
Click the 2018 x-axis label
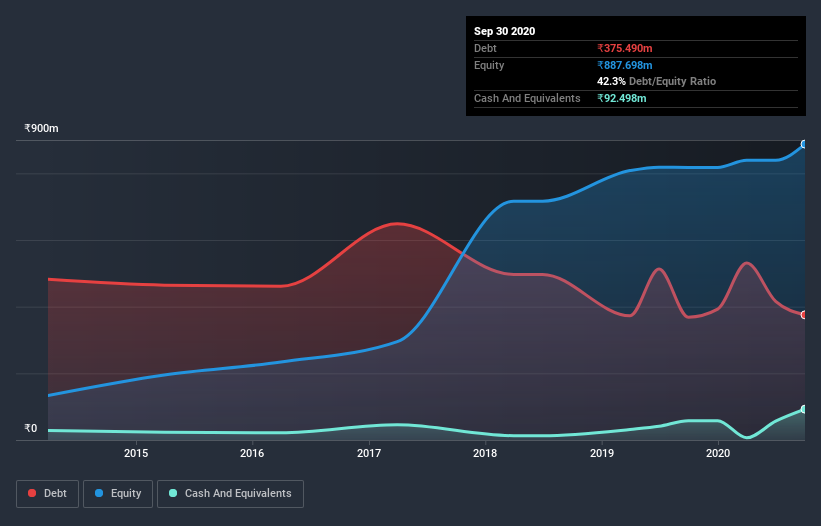(485, 453)
